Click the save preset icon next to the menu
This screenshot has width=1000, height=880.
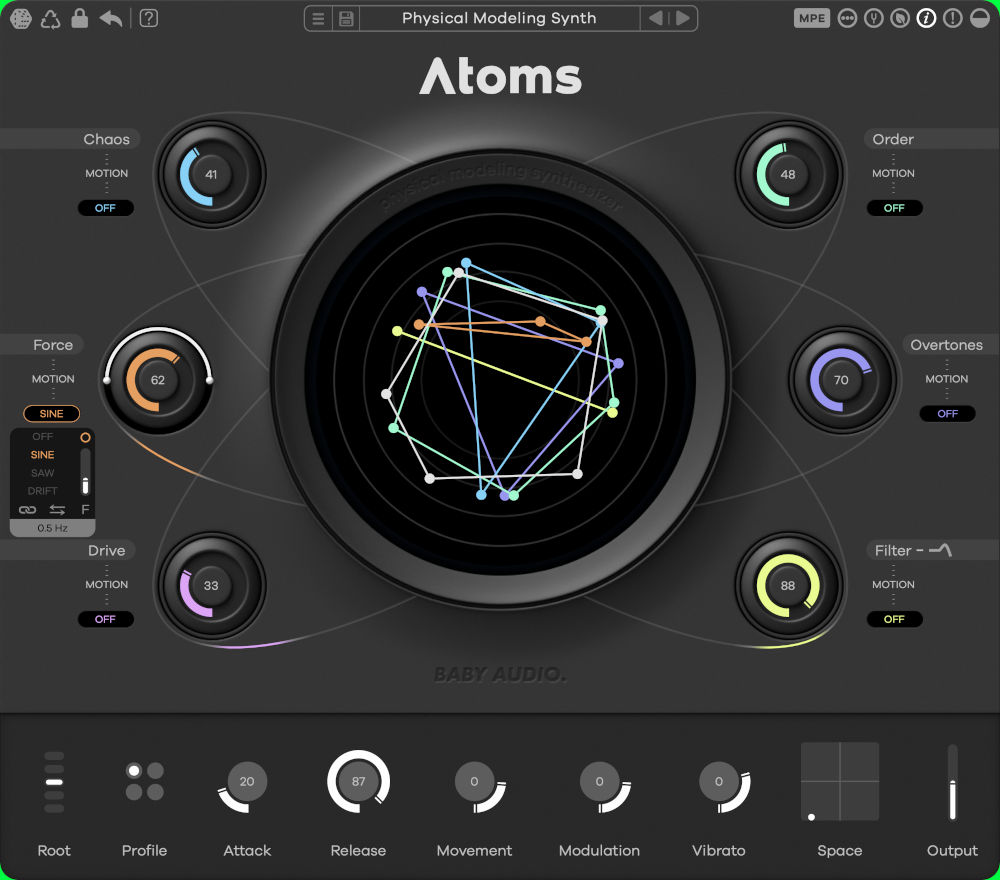tap(344, 18)
